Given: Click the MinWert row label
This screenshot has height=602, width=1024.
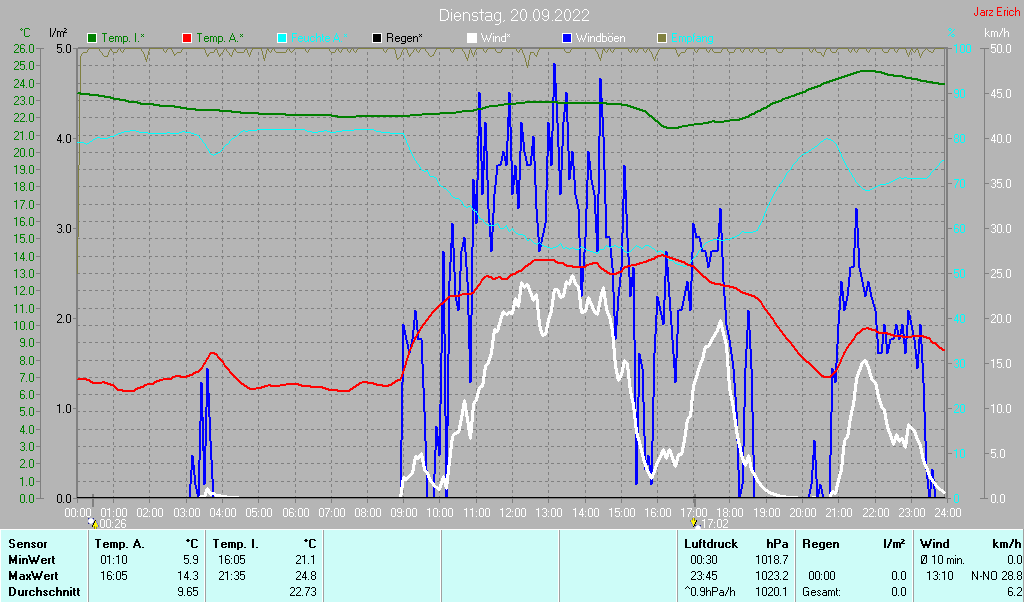Looking at the screenshot, I should pos(31,560).
